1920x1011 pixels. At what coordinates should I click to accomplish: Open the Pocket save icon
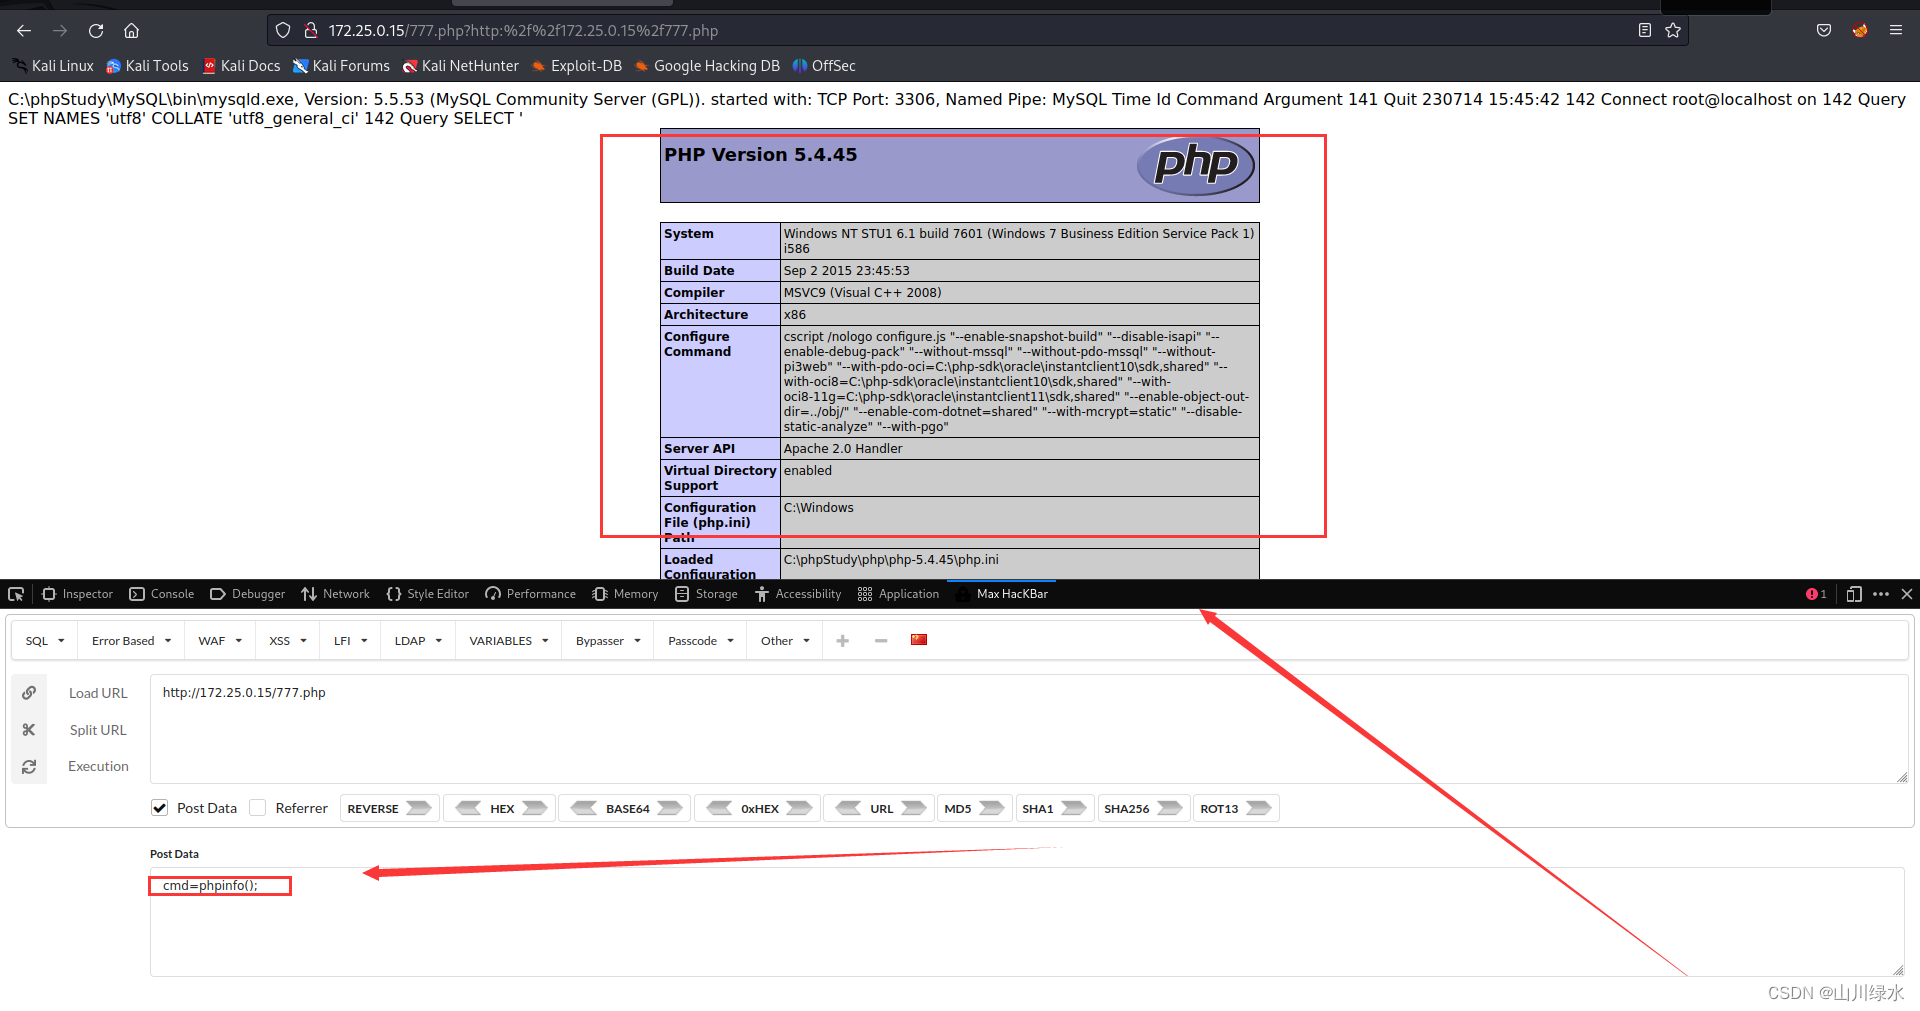[x=1824, y=30]
